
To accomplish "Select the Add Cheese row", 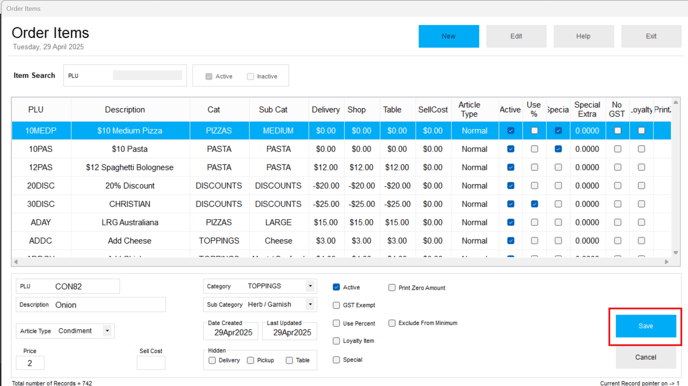I will 341,241.
